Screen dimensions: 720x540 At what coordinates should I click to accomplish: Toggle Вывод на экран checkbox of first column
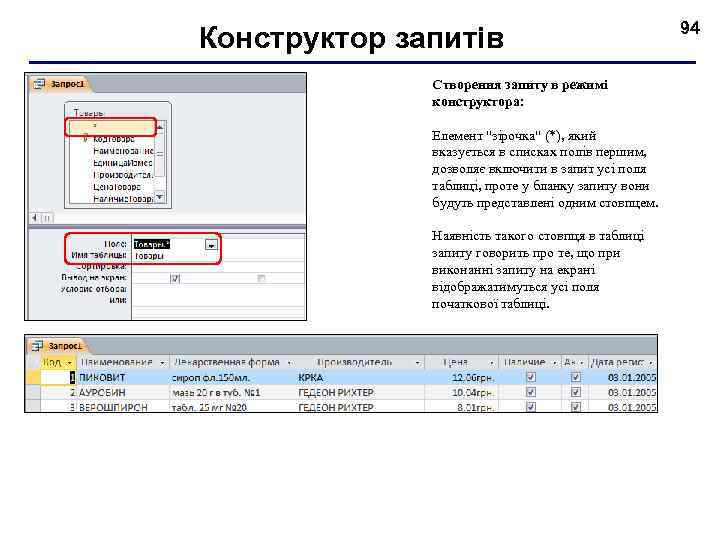pos(175,278)
